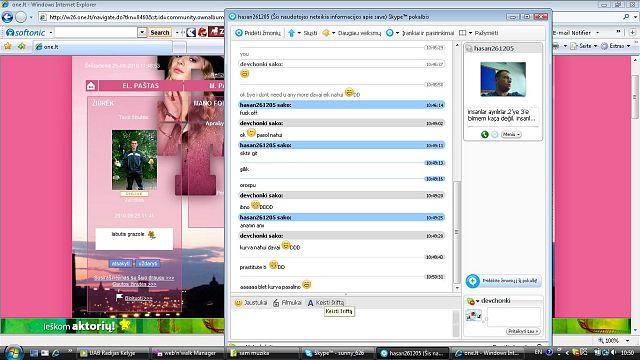Open the Filmukai mojis button
The width and height of the screenshot is (640, 360).
pyautogui.click(x=287, y=303)
